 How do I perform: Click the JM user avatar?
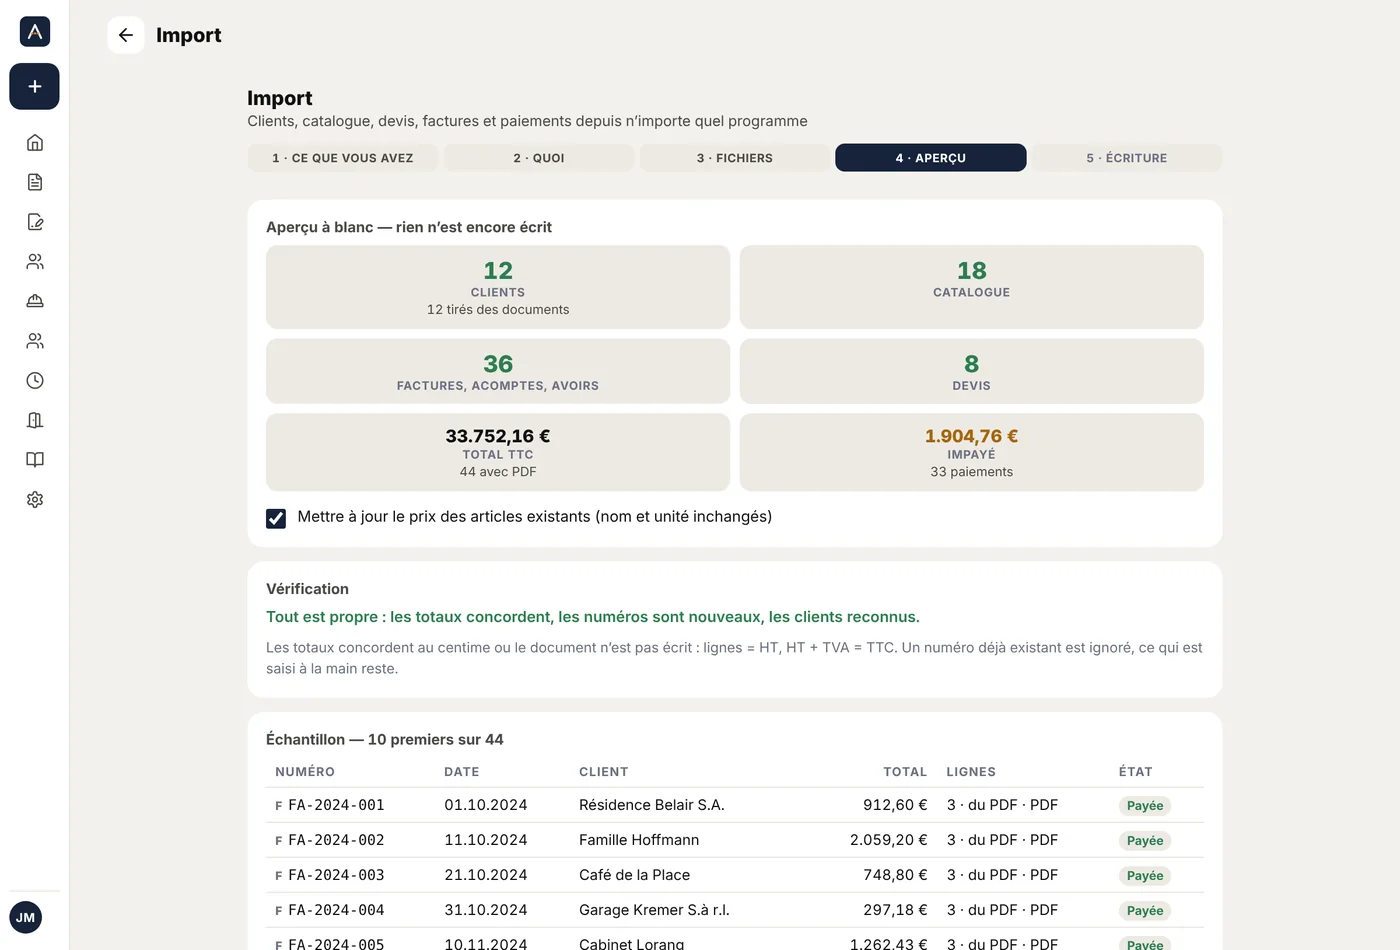[26, 917]
